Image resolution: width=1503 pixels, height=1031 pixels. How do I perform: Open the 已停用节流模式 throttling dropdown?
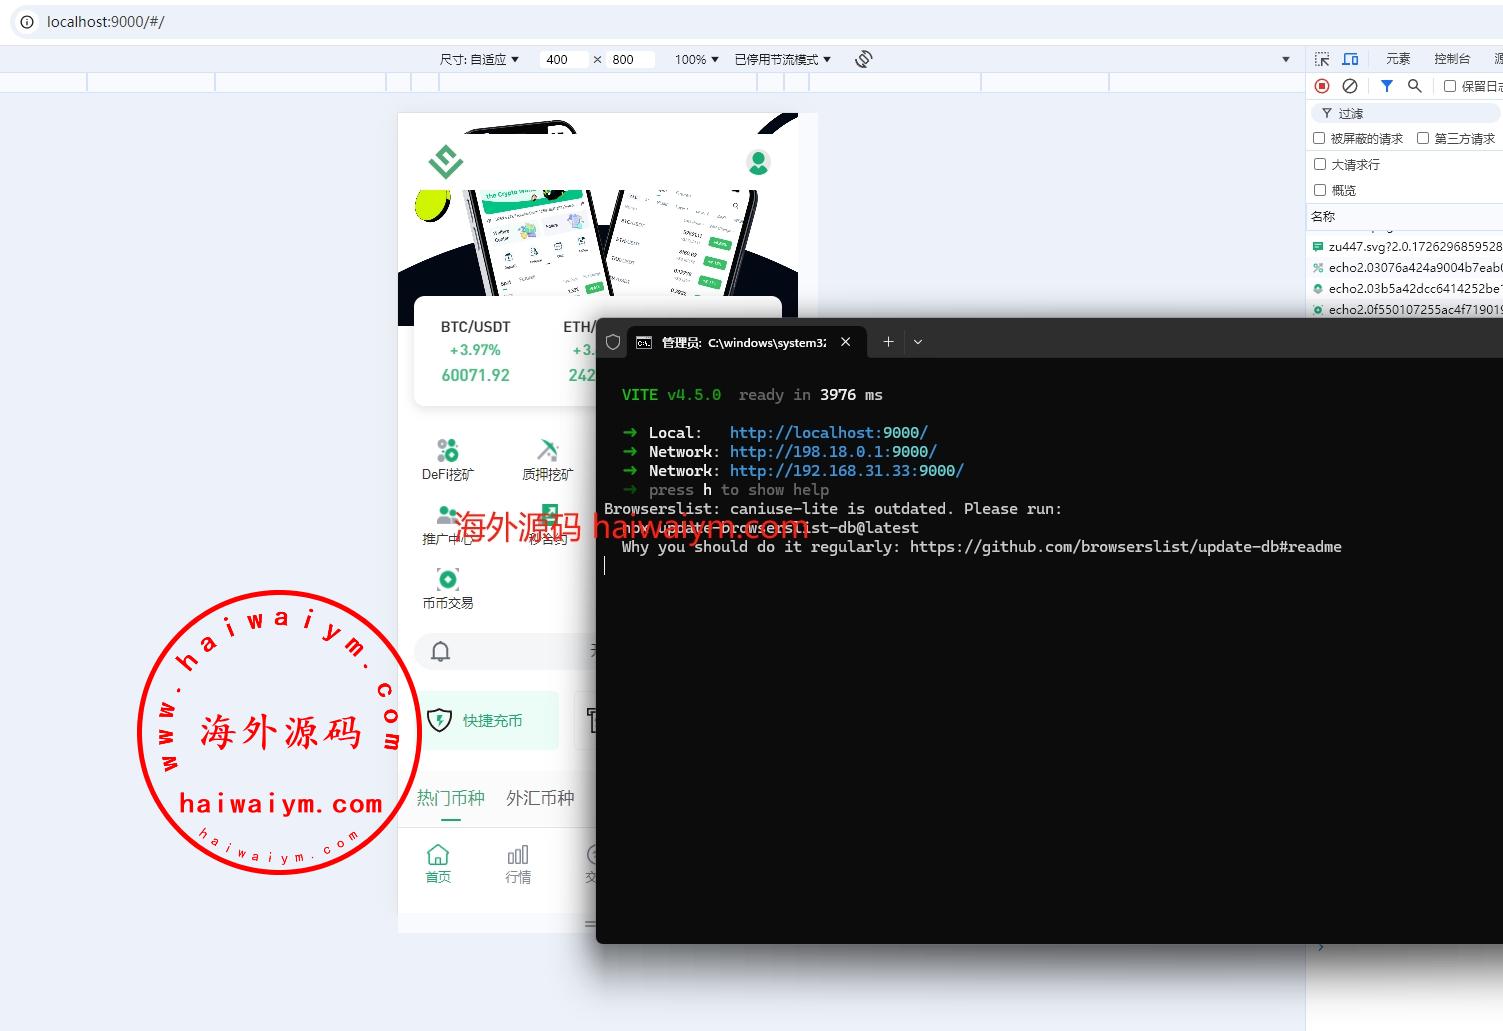[x=782, y=60]
